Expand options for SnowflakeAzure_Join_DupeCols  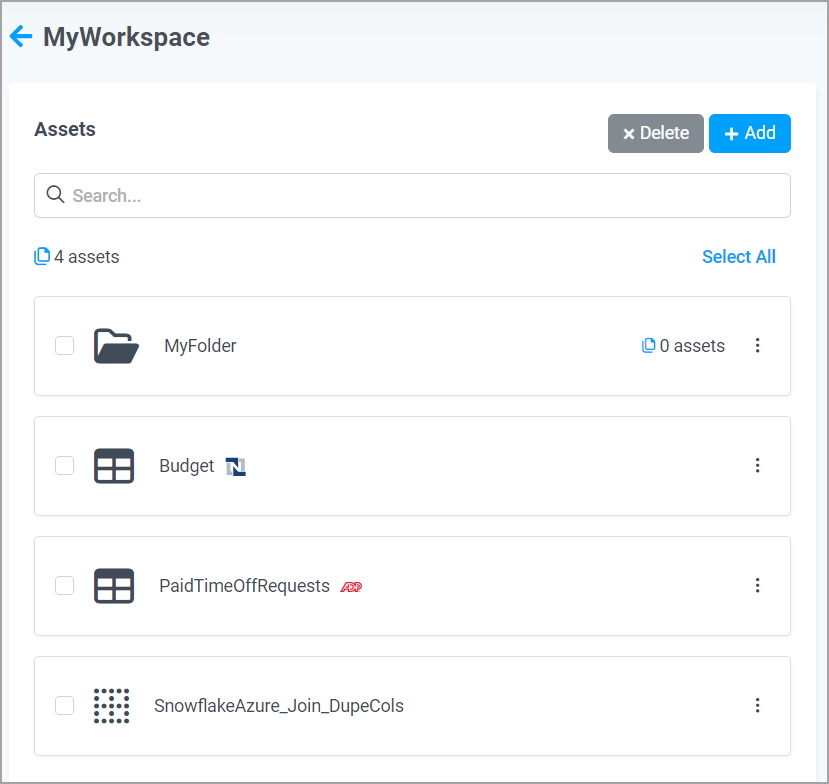pyautogui.click(x=758, y=705)
